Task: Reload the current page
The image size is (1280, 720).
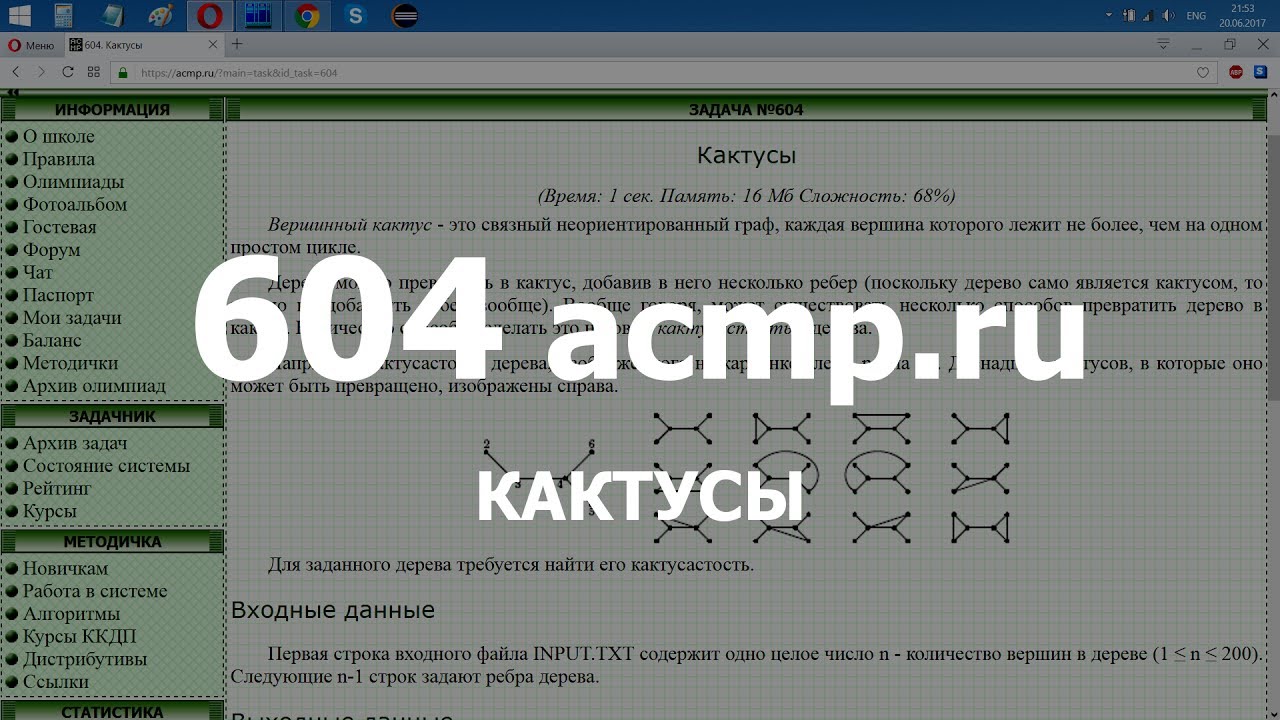Action: point(67,72)
